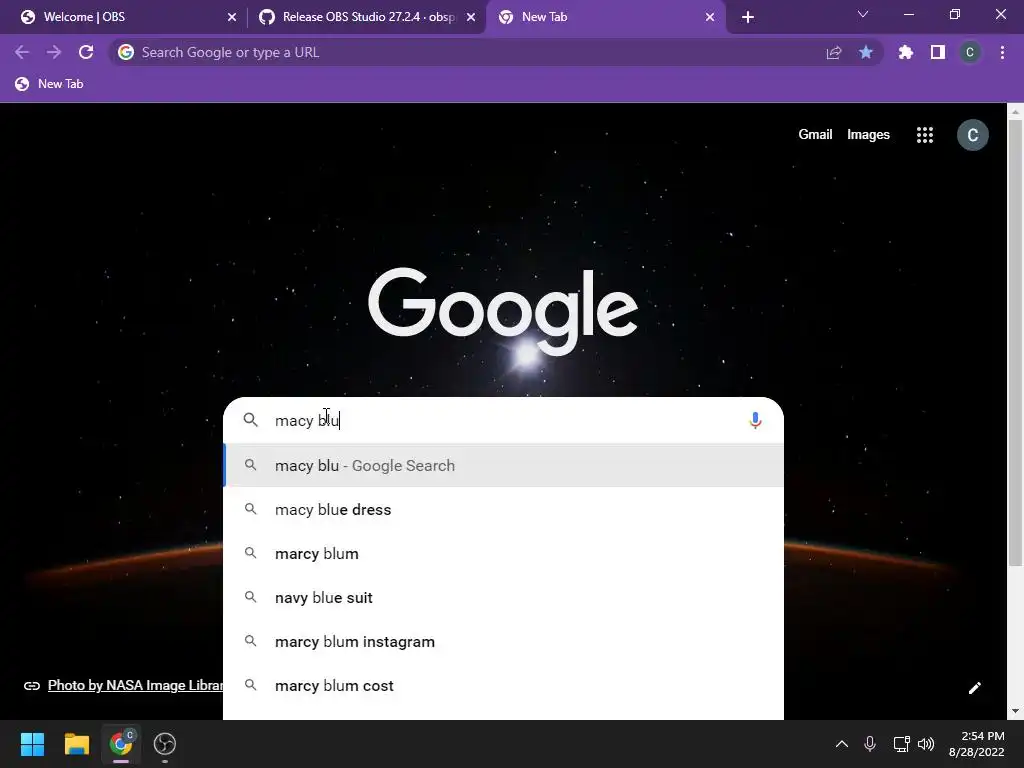Open the tab search dropdown arrow
The width and height of the screenshot is (1024, 768).
tap(863, 14)
